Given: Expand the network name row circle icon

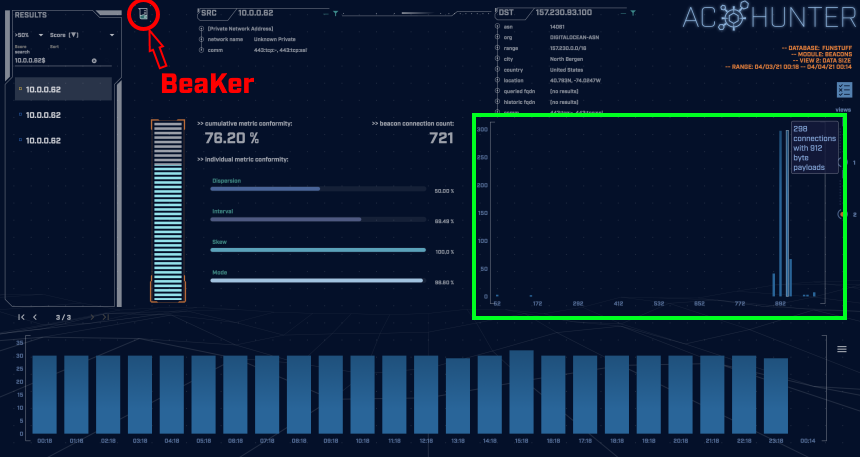Looking at the screenshot, I should (x=201, y=40).
